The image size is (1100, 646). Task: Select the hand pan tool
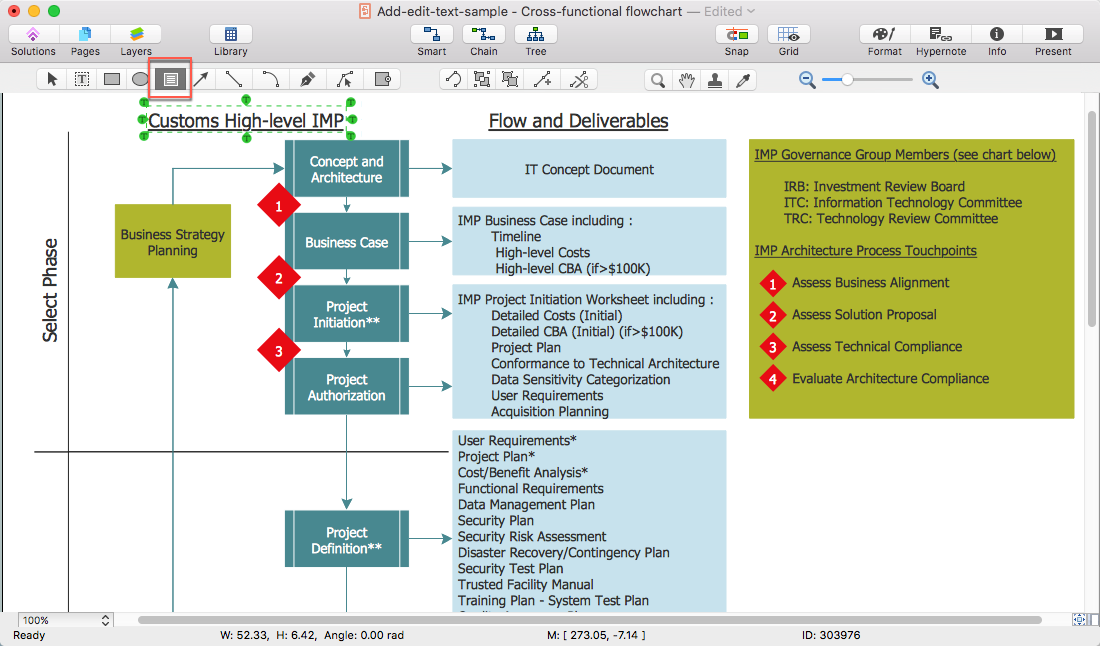686,80
